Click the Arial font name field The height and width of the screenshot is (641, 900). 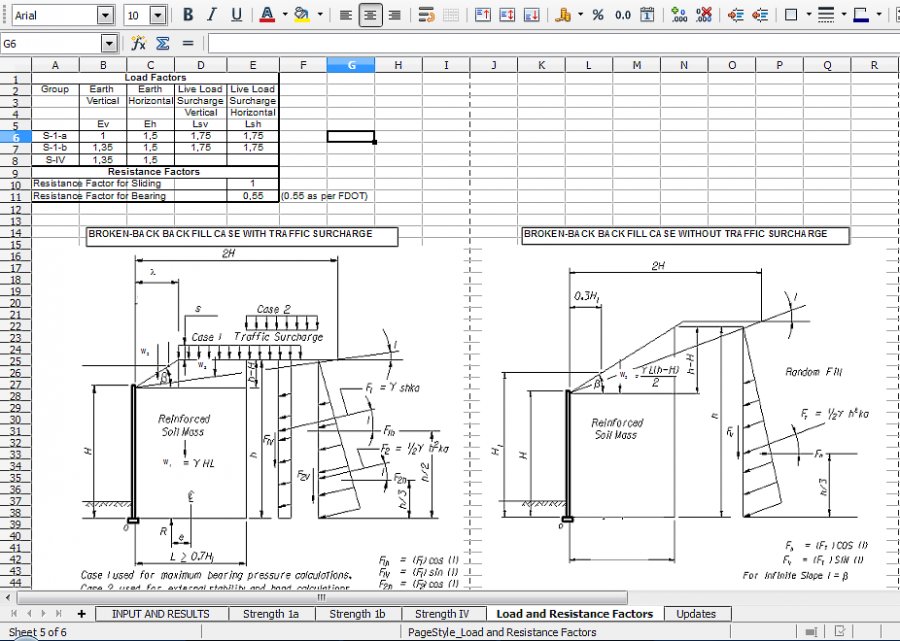point(55,15)
